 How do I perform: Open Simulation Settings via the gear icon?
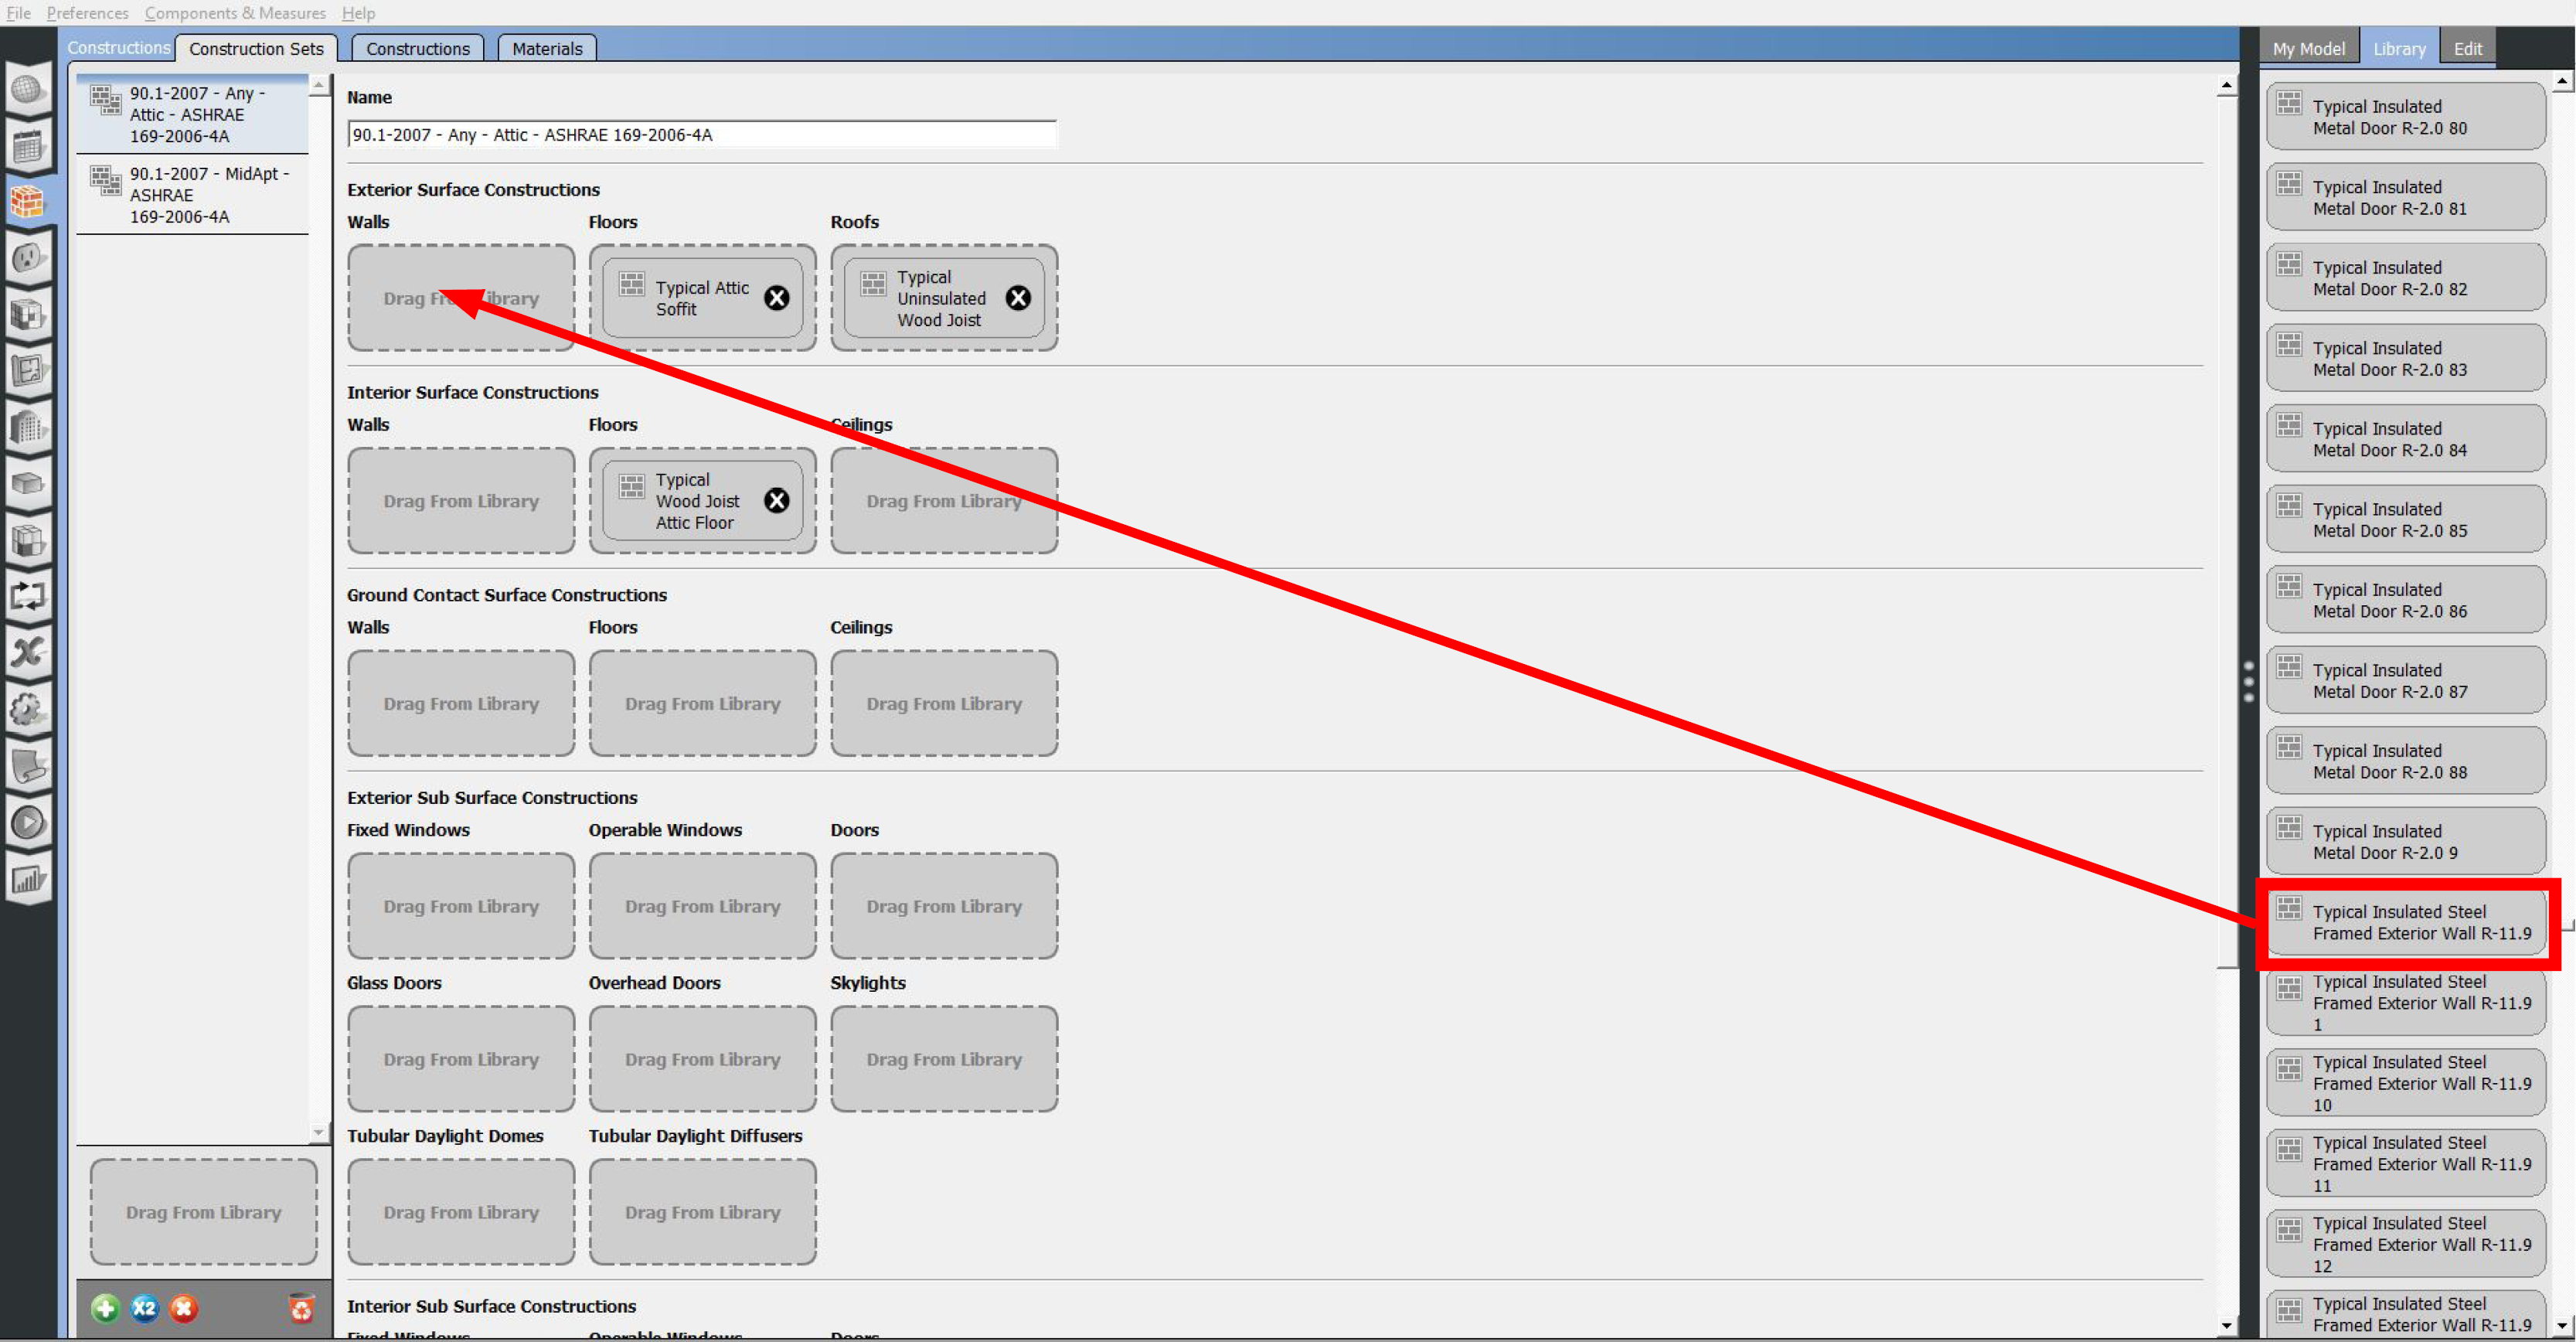click(28, 709)
